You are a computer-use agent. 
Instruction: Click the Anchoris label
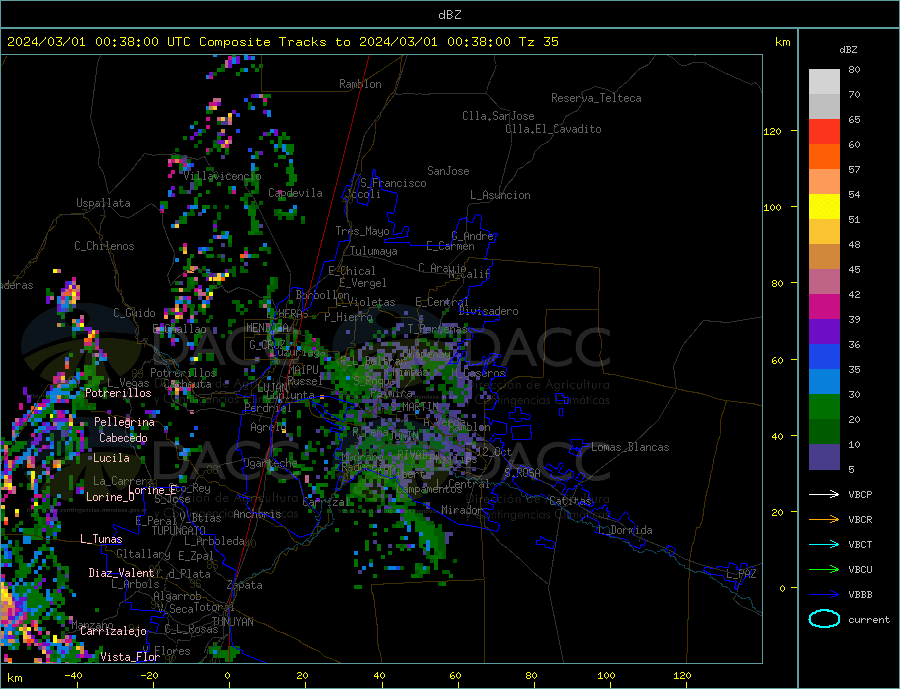pyautogui.click(x=257, y=514)
